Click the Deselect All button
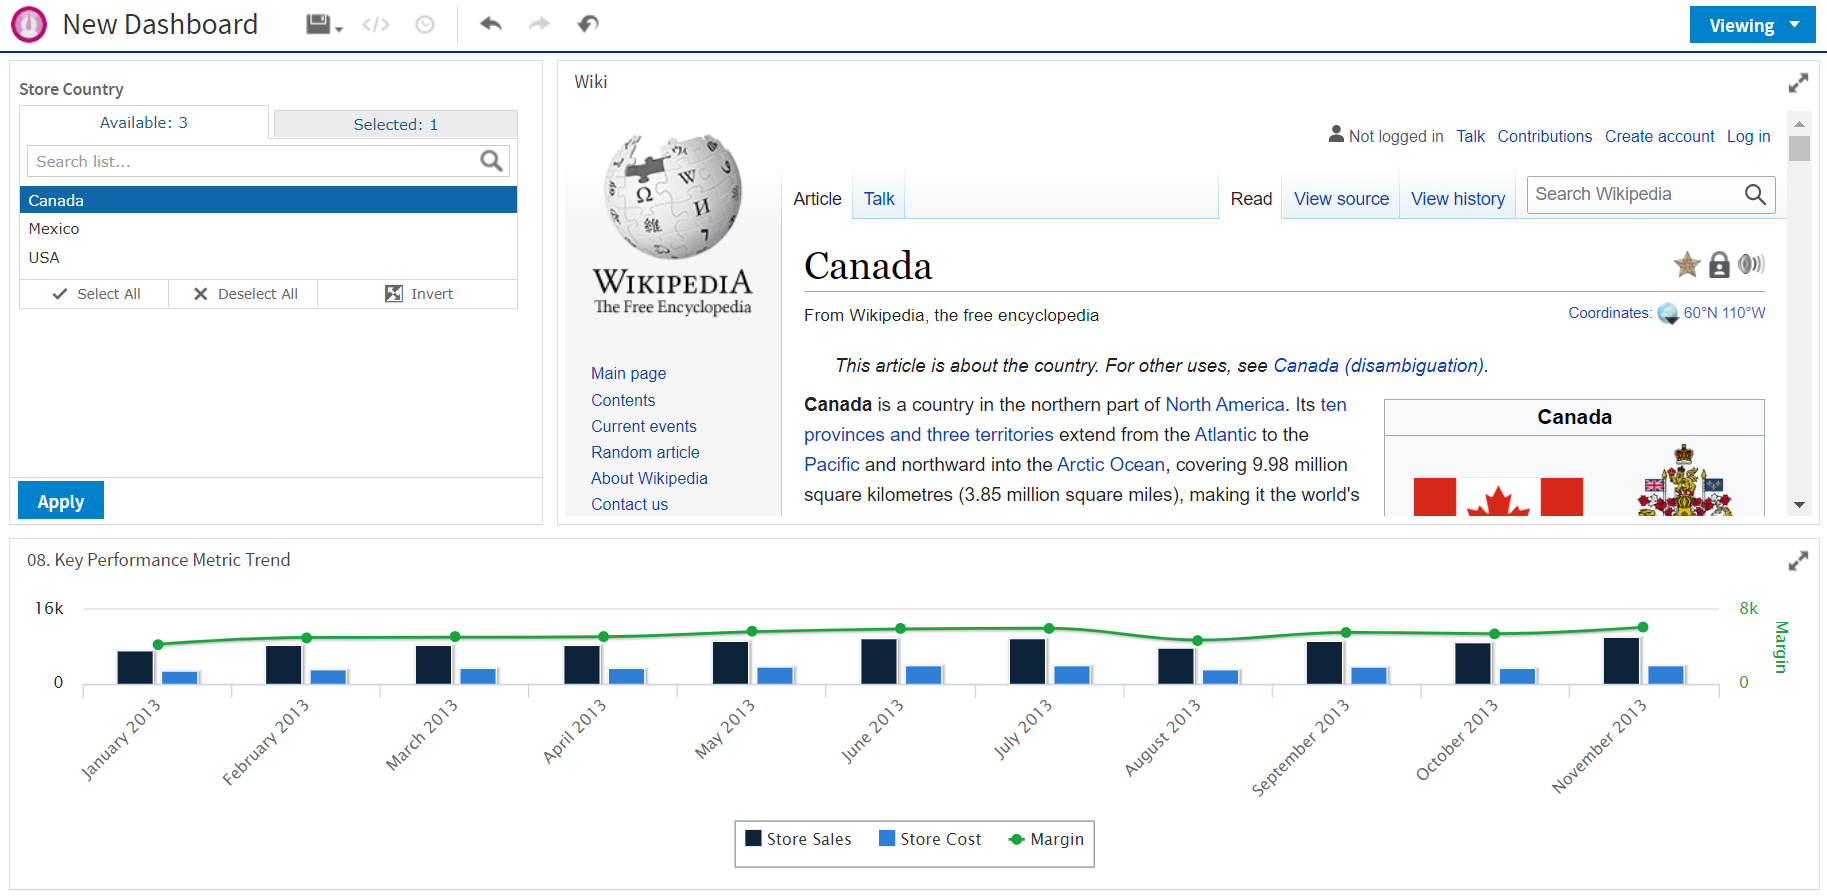1827x896 pixels. point(244,294)
